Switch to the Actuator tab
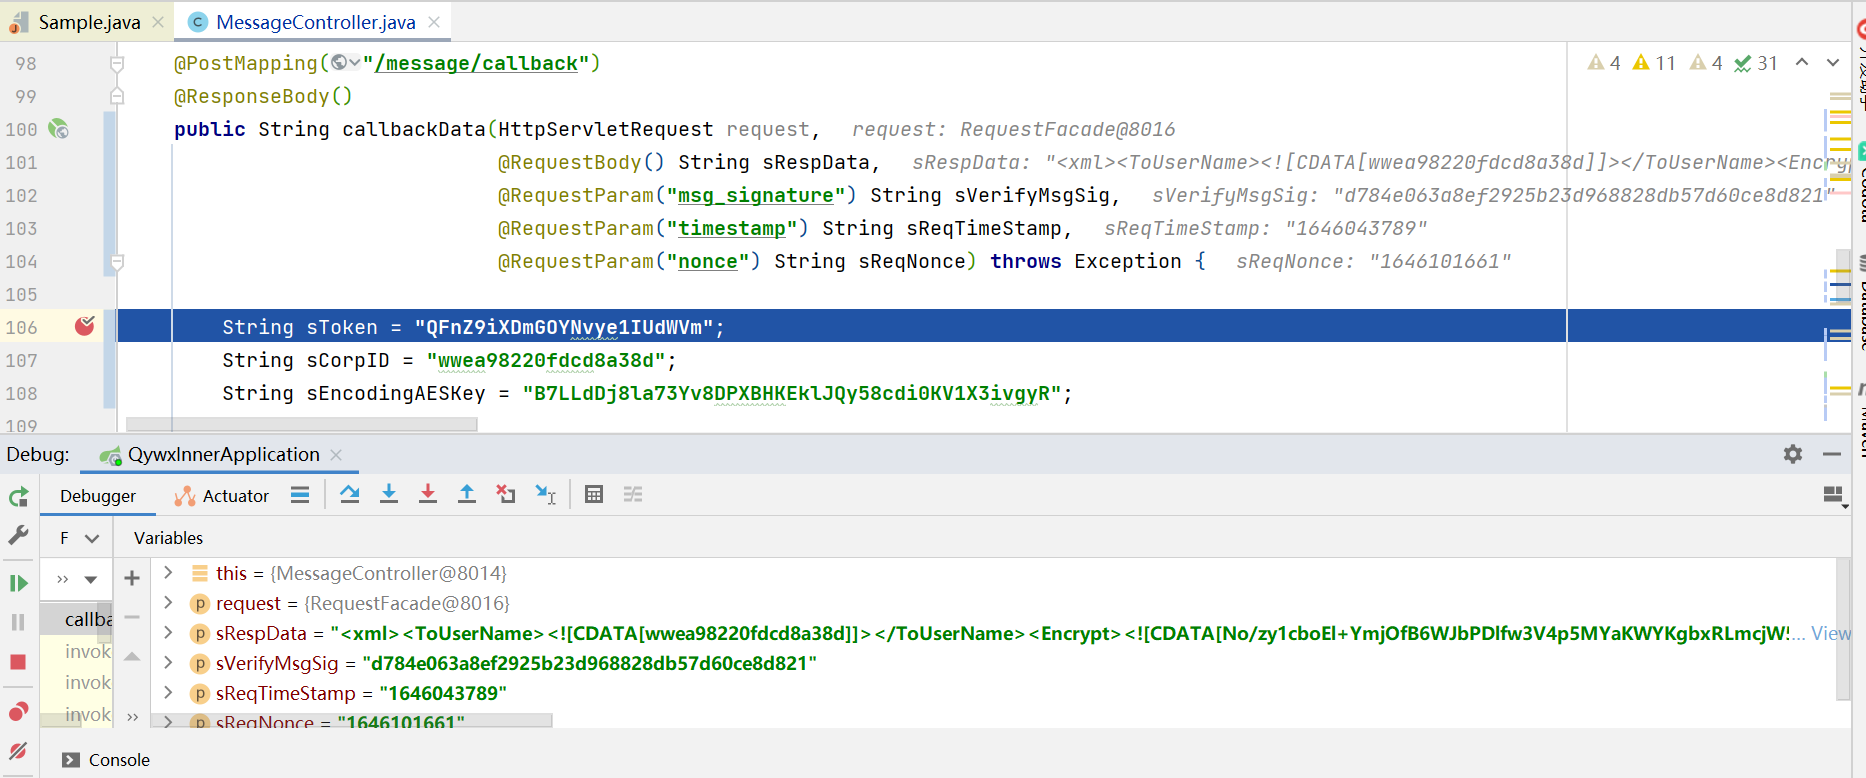This screenshot has width=1866, height=778. point(222,496)
